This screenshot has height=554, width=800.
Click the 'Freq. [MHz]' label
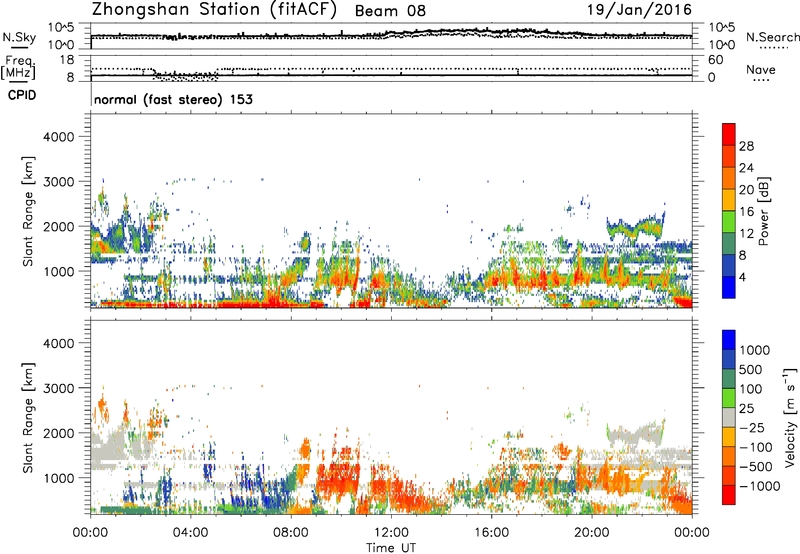click(x=18, y=68)
